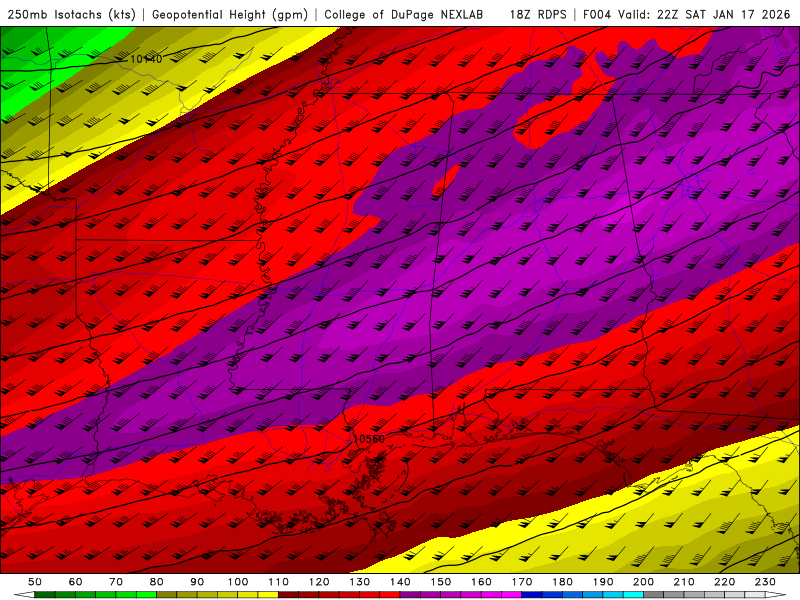
Task: Click the 70 label on the color scale
Action: pyautogui.click(x=116, y=582)
